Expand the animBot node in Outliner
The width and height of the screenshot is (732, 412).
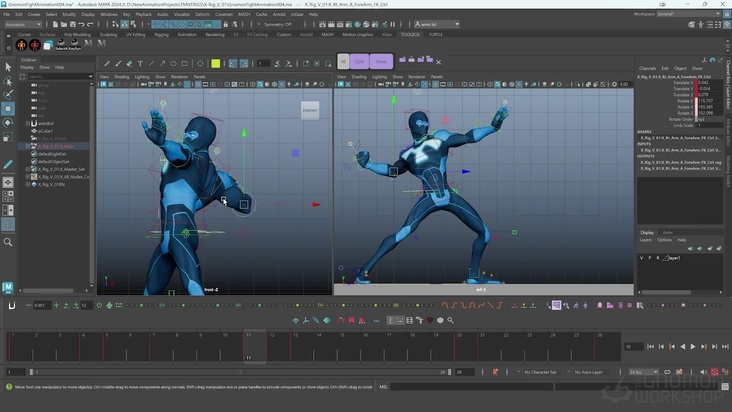(28, 123)
